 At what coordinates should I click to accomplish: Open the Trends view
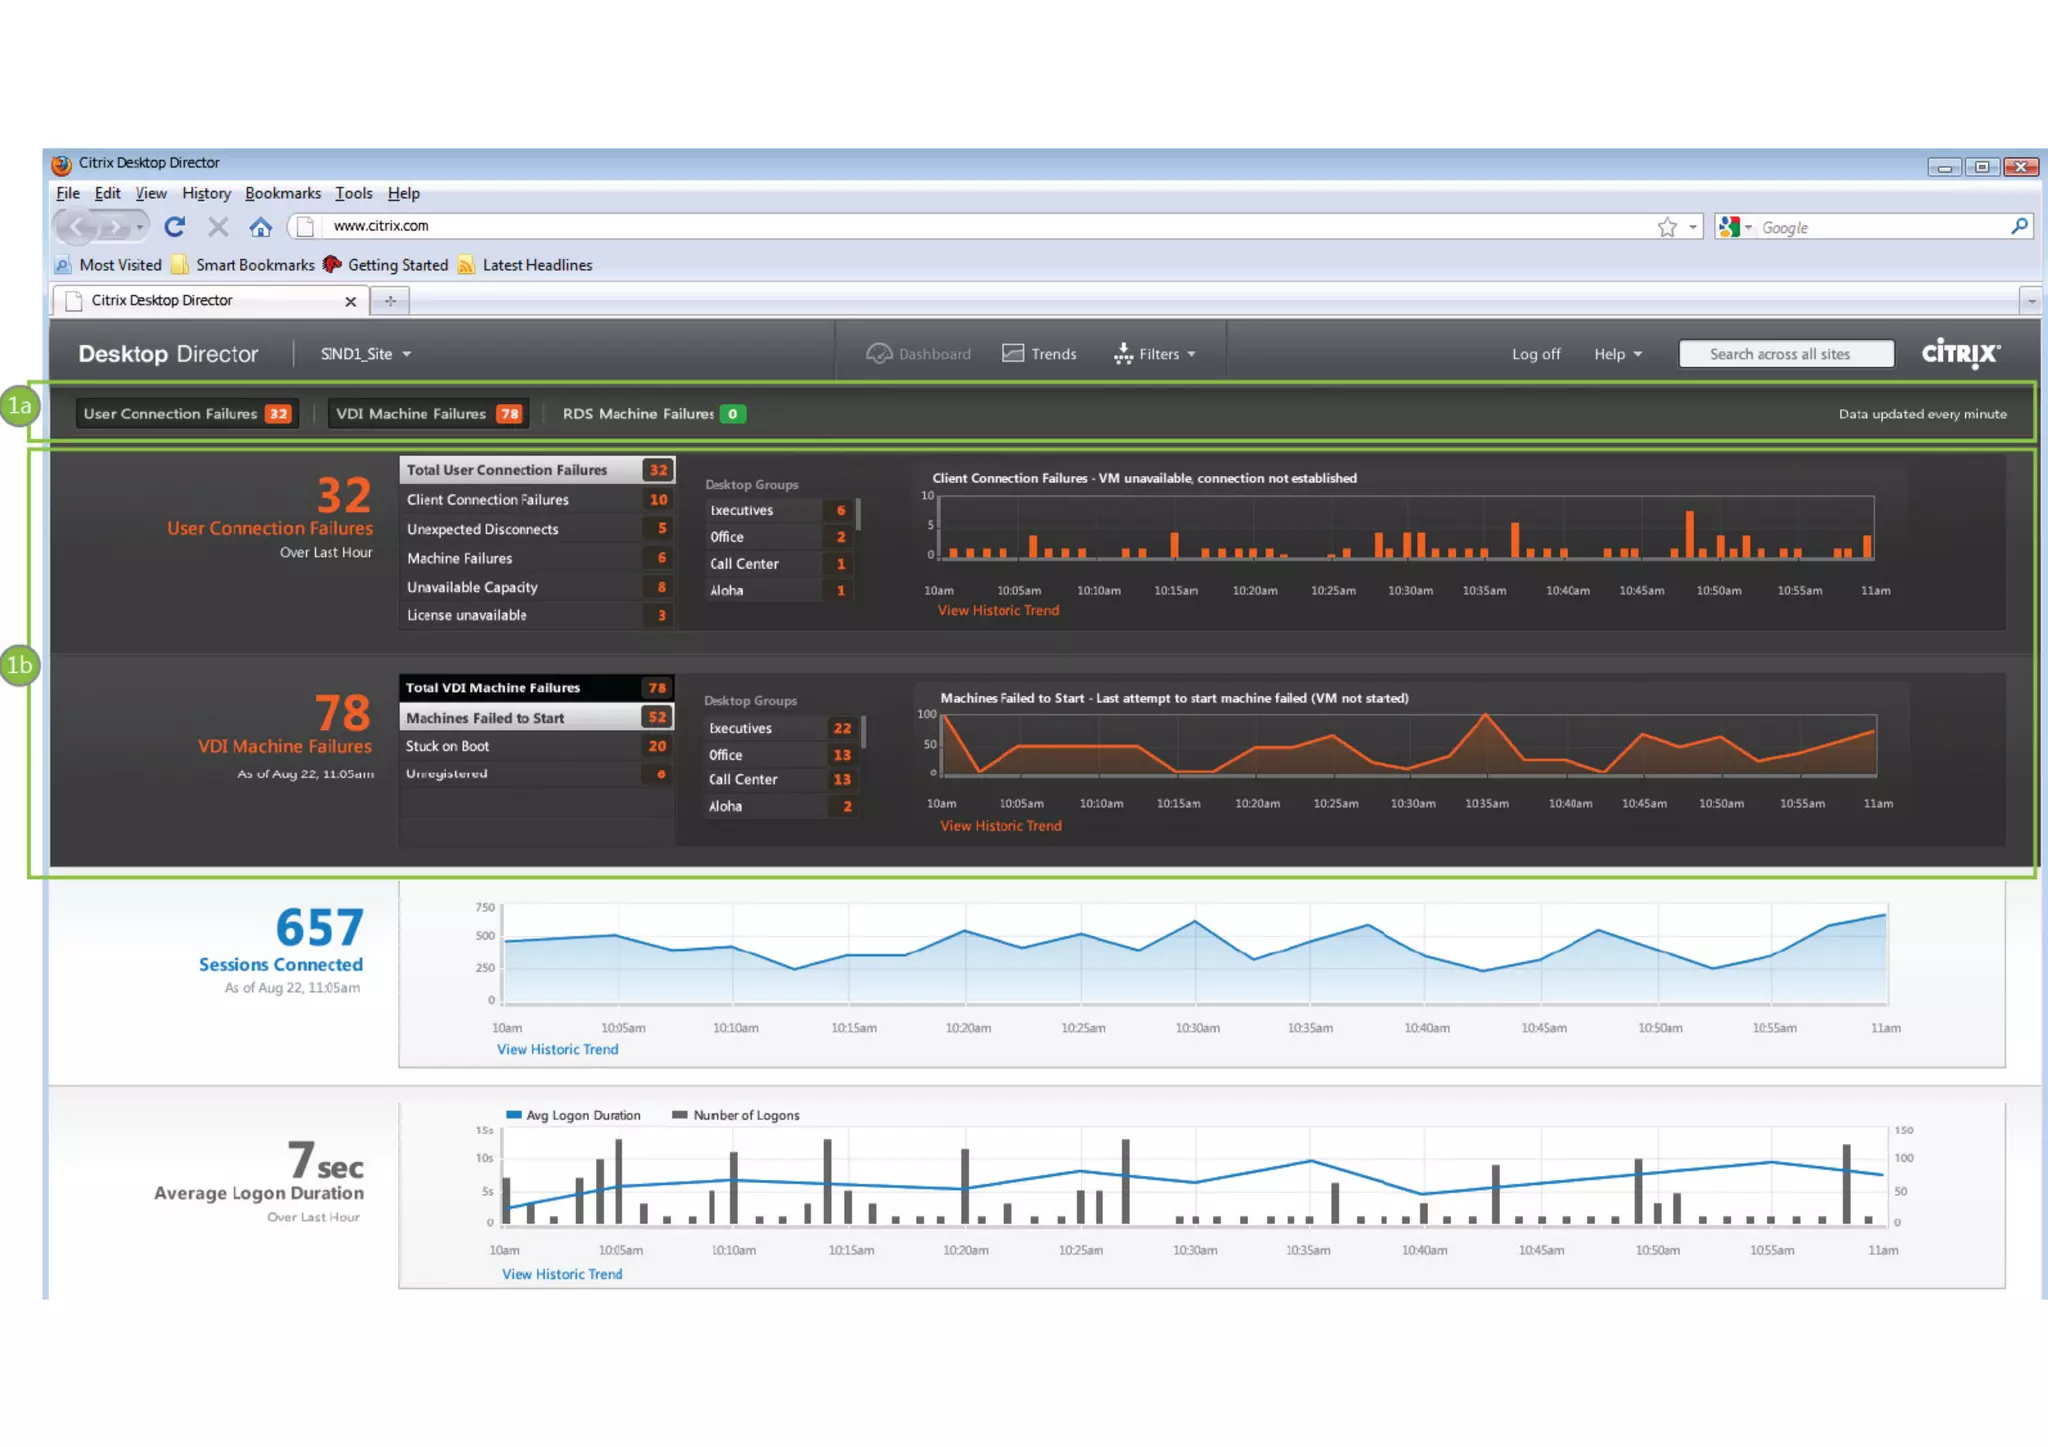(x=1039, y=354)
